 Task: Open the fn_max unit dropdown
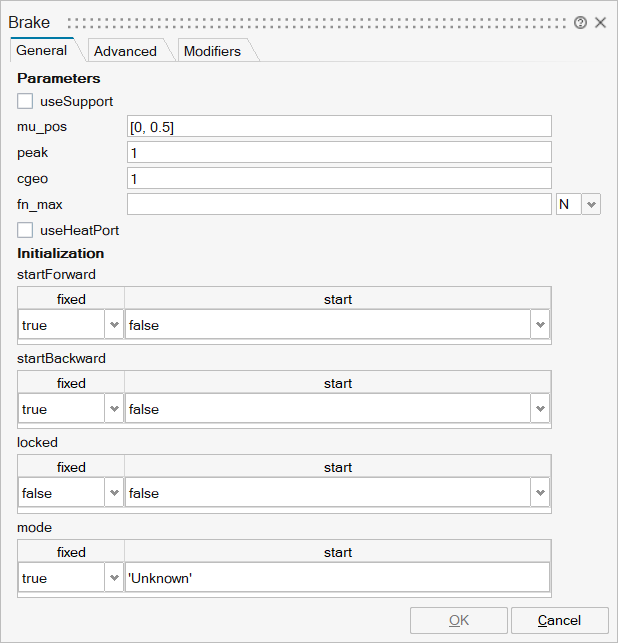[x=591, y=204]
